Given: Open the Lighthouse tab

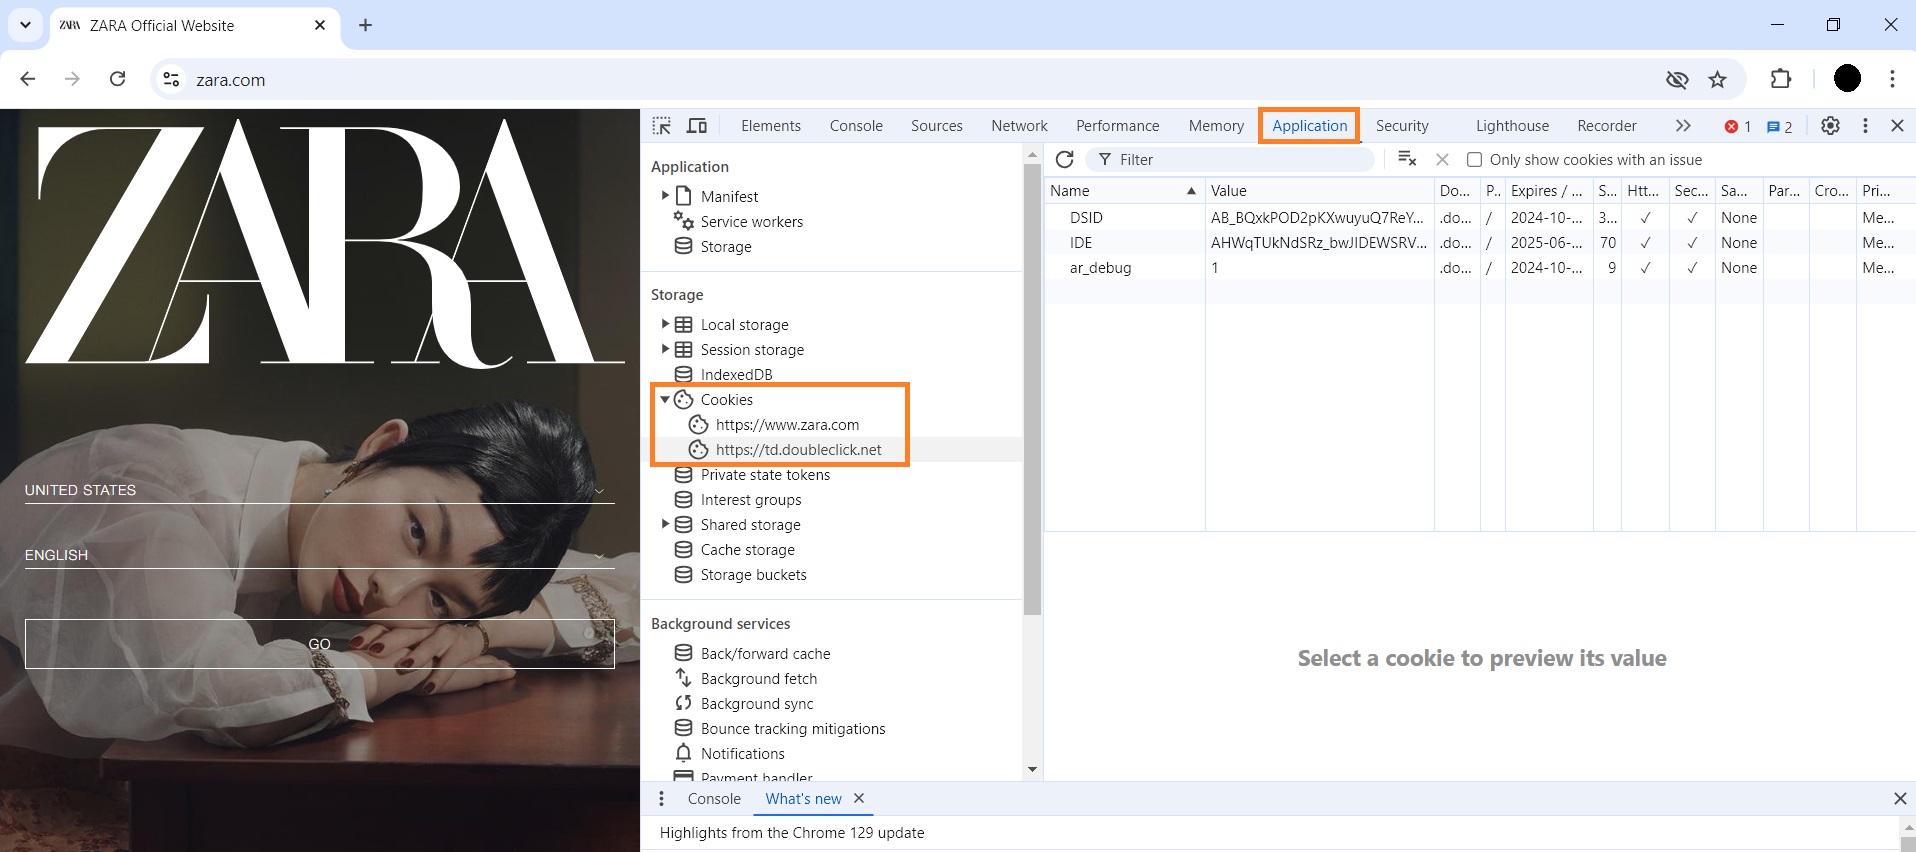Looking at the screenshot, I should (1512, 126).
